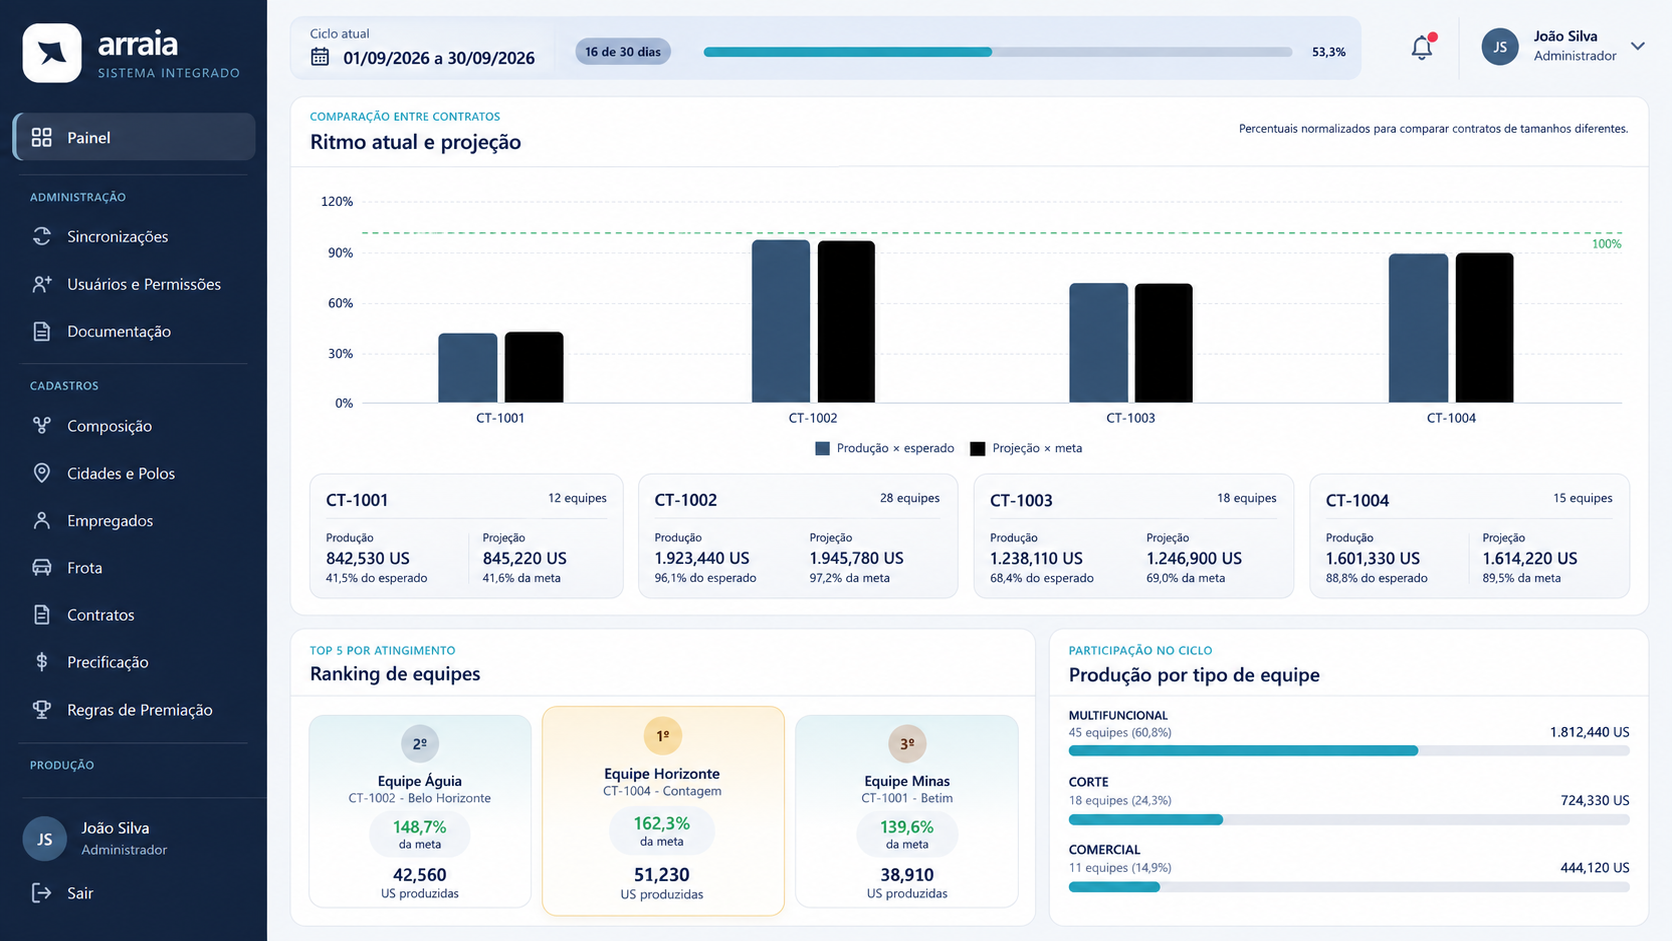Click the Usuários e Permissões user icon
The height and width of the screenshot is (941, 1672).
click(x=42, y=284)
